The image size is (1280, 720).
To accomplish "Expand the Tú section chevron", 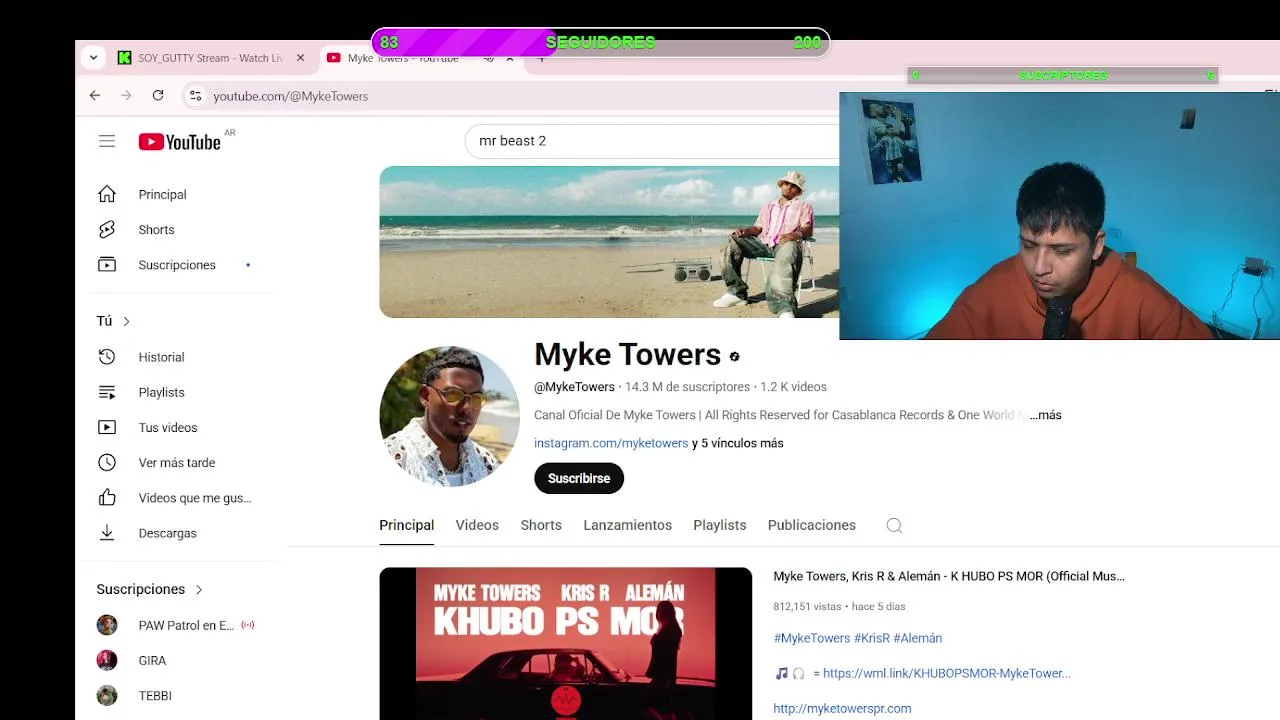I will tap(126, 321).
